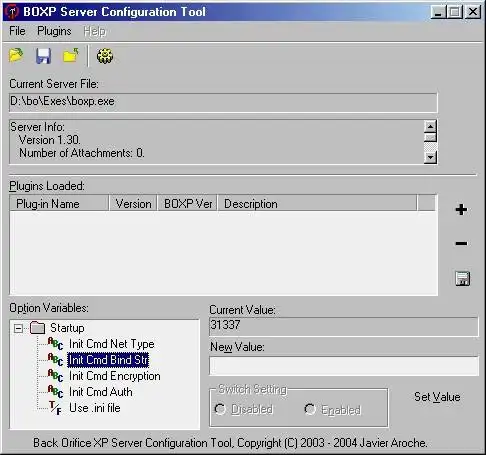Open the File menu
Viewport: 486px width, 455px height.
pos(17,31)
